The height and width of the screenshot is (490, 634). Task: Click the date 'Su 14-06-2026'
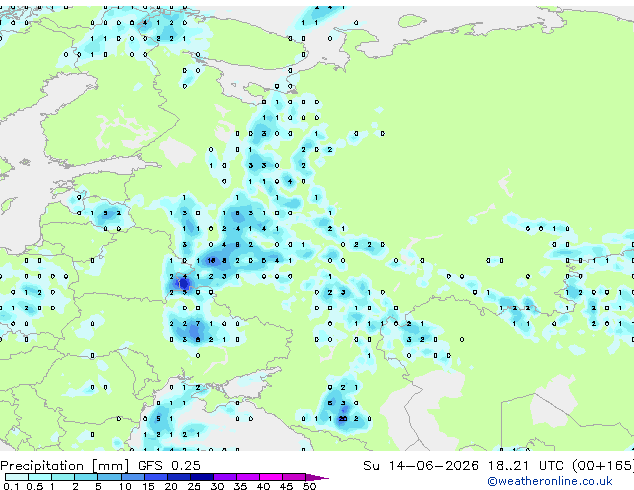(421, 466)
